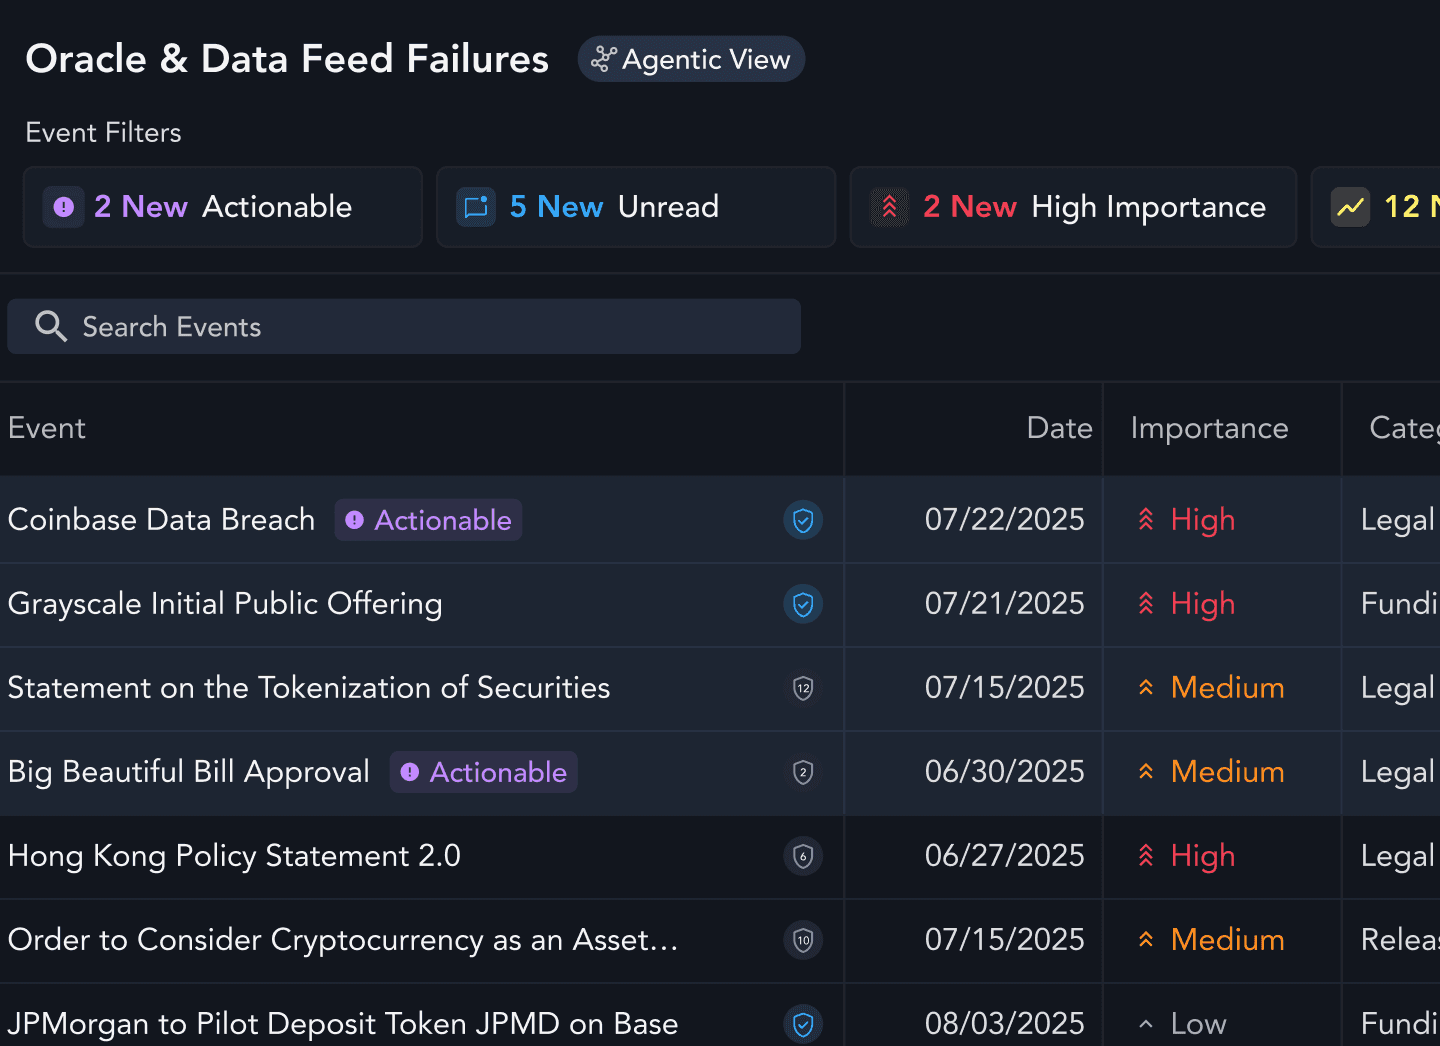Image resolution: width=1440 pixels, height=1046 pixels.
Task: Click the shield badge on the Big Beautiful Bill row
Action: click(803, 772)
